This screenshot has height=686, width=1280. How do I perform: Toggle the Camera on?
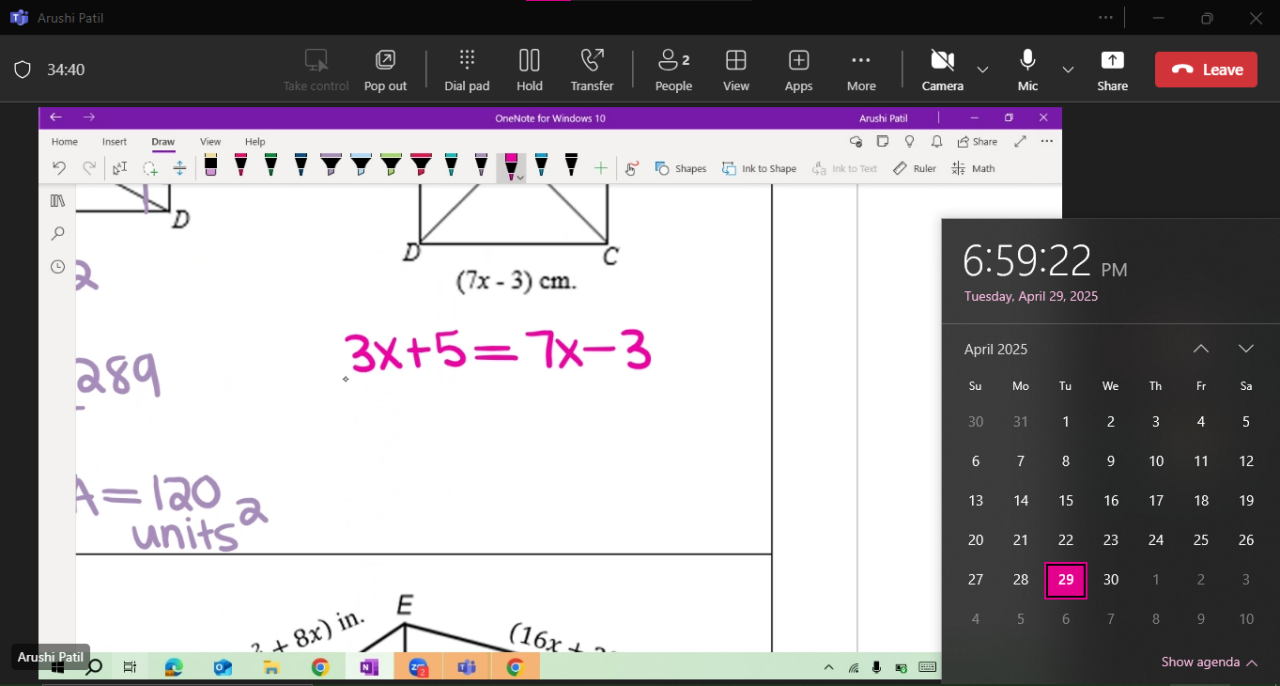[942, 69]
